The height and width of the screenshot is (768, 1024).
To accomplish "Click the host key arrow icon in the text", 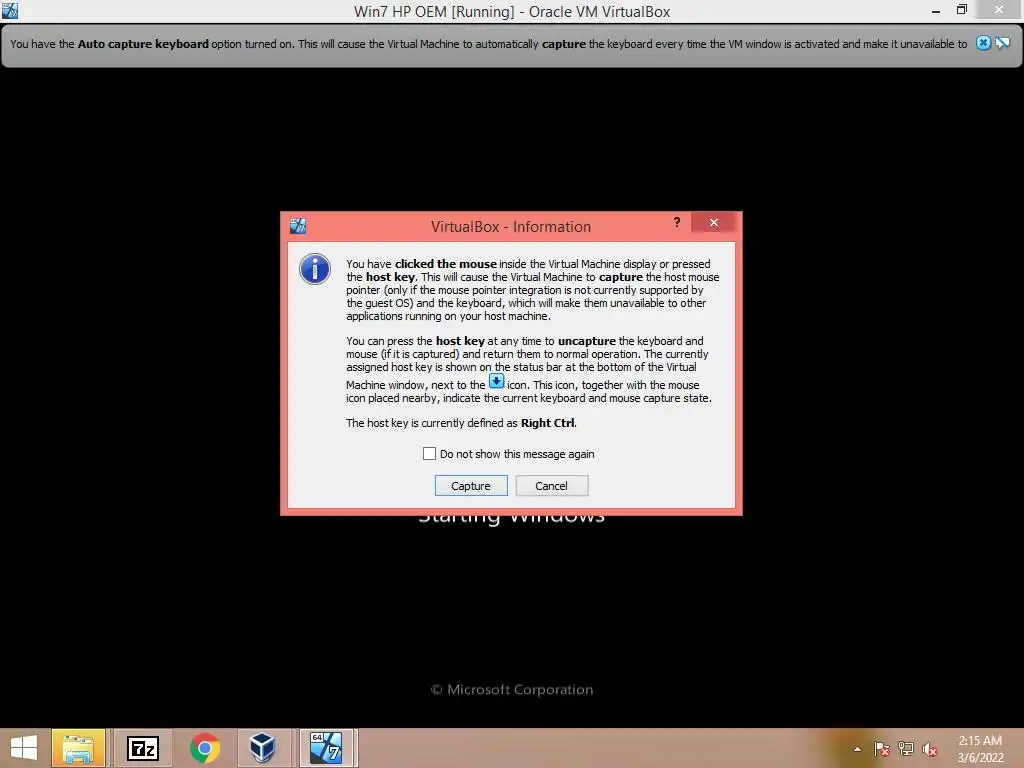I will pyautogui.click(x=496, y=381).
